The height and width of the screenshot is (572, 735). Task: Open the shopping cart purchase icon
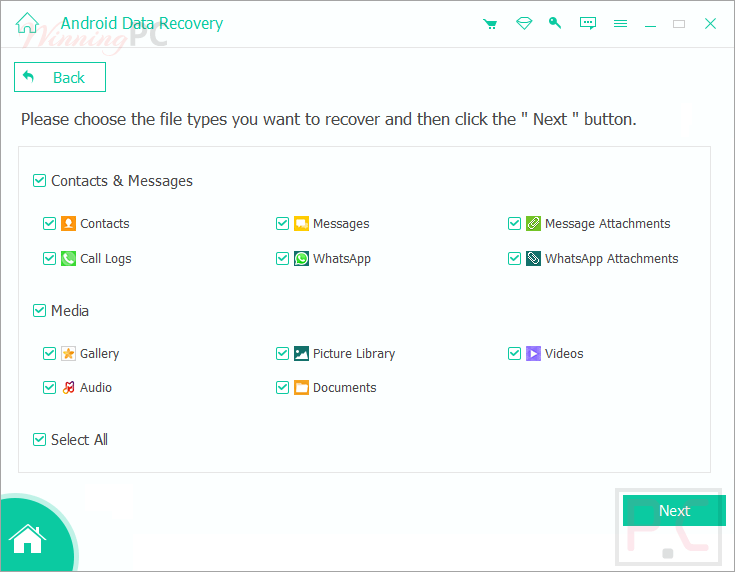490,23
